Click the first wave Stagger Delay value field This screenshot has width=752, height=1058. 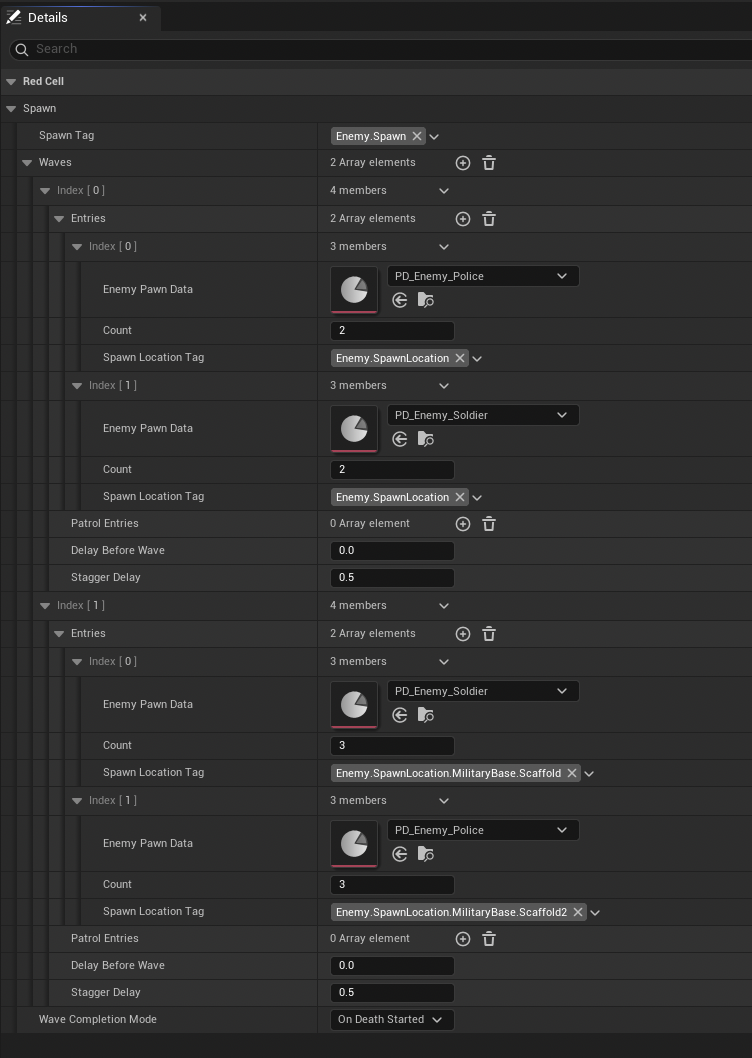pos(392,578)
